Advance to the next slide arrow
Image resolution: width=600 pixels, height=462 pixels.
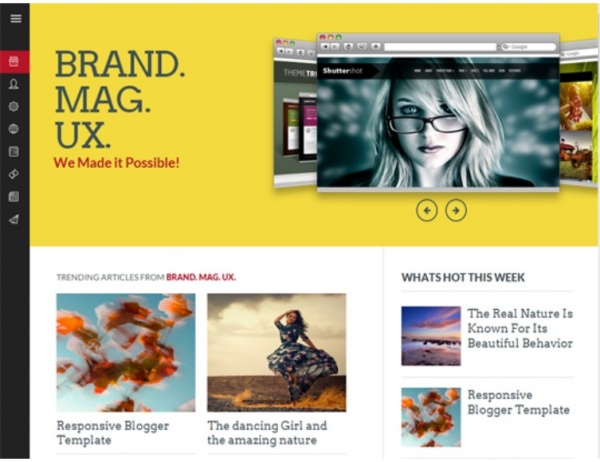point(456,210)
